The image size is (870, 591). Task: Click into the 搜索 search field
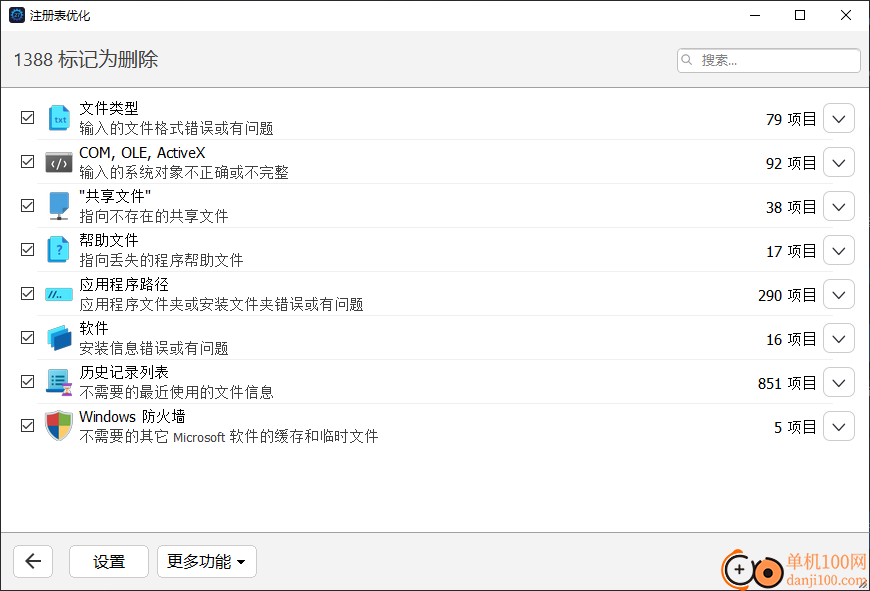(768, 60)
